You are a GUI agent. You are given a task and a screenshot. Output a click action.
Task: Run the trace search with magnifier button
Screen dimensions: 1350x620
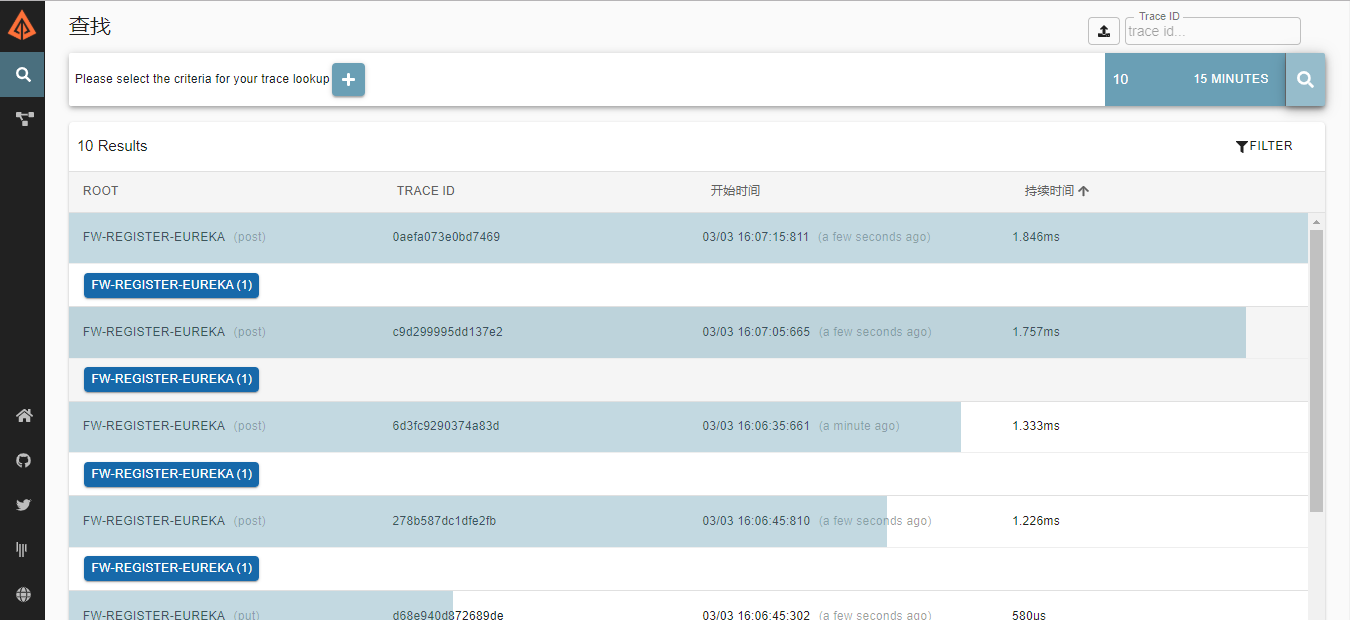click(1305, 80)
